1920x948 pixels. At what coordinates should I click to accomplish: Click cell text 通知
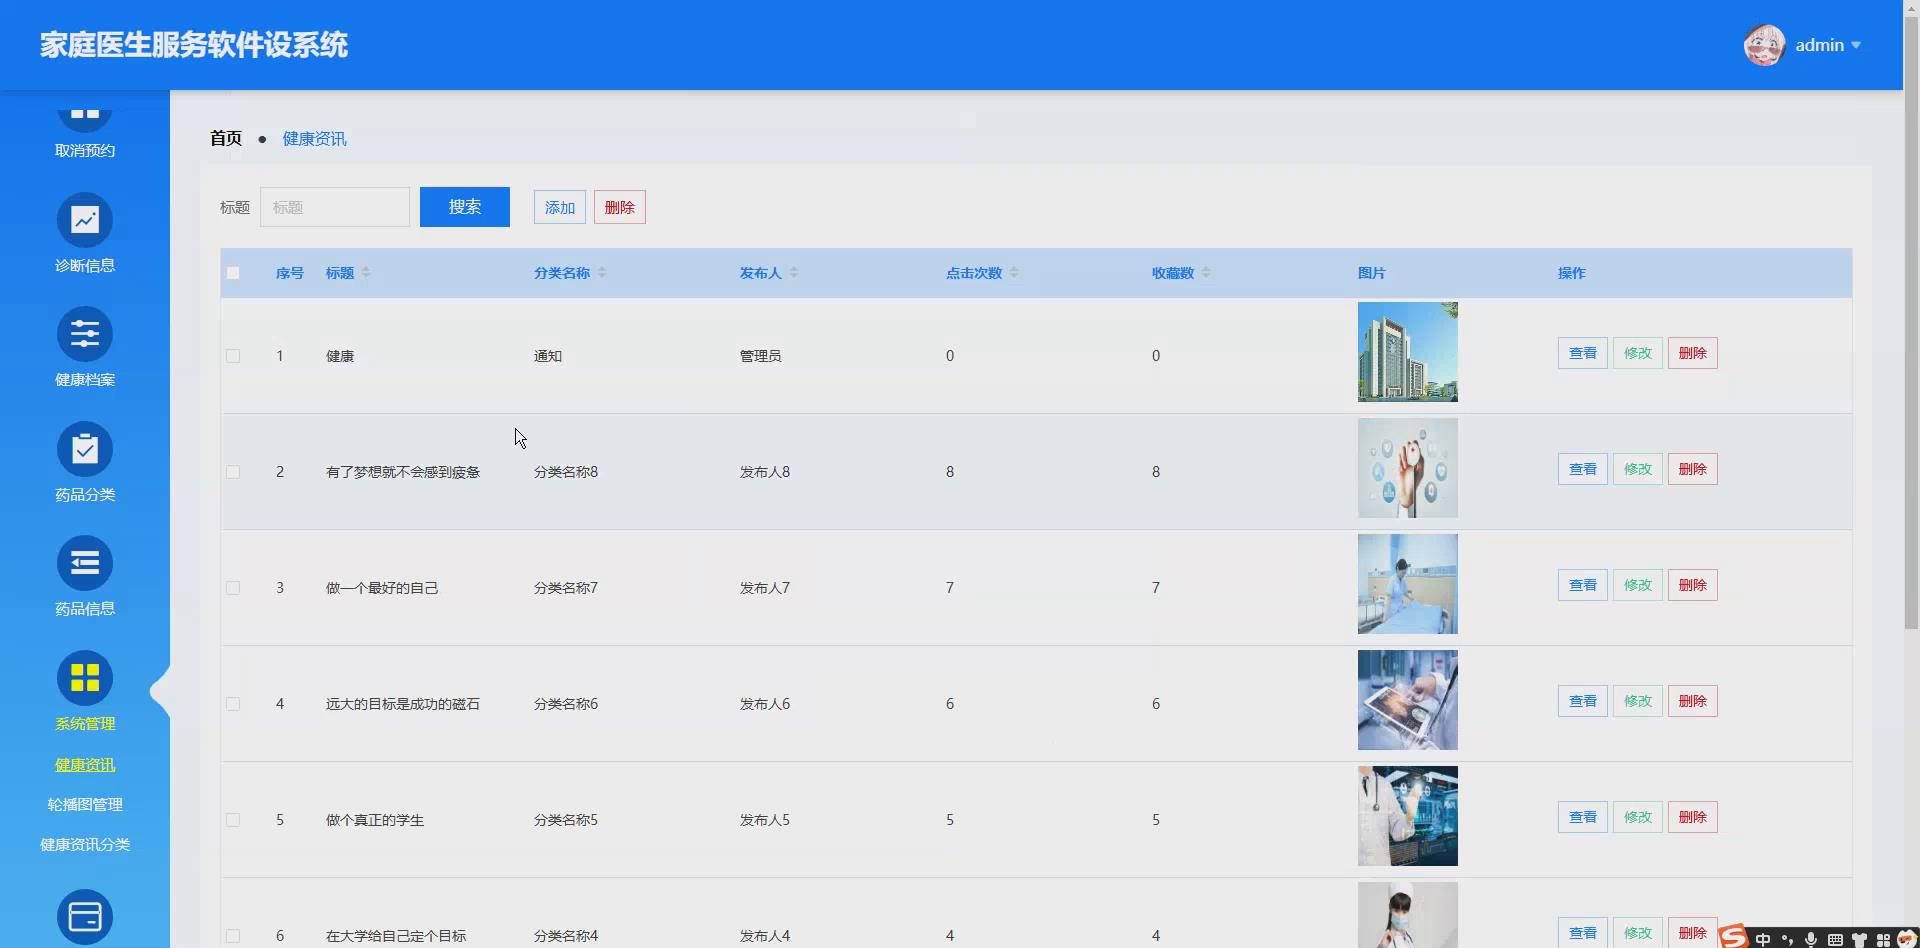(548, 356)
